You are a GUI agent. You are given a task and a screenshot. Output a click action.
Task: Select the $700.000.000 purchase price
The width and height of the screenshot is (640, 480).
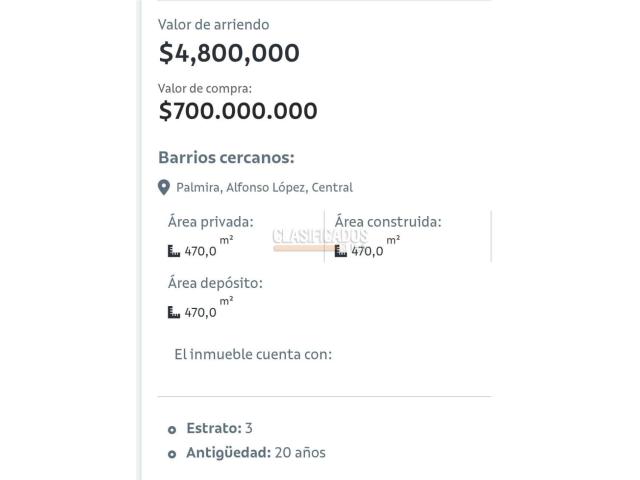[238, 111]
